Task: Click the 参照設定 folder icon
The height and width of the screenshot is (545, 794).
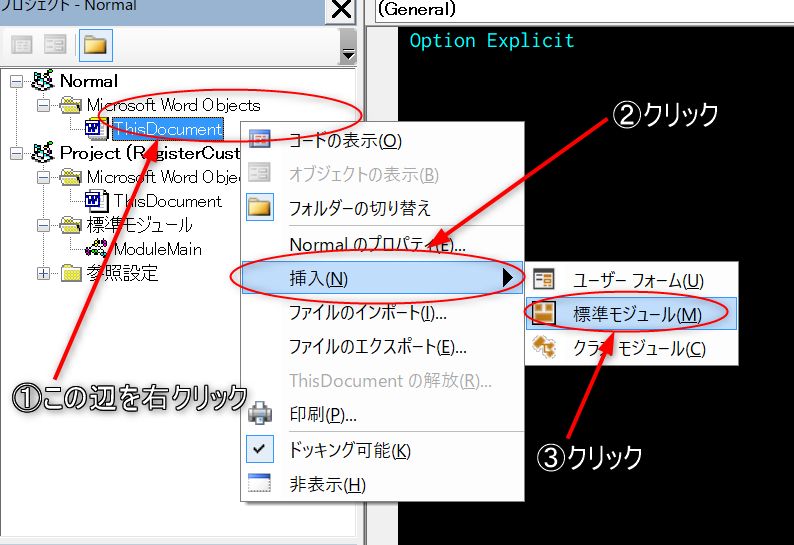Action: click(70, 273)
